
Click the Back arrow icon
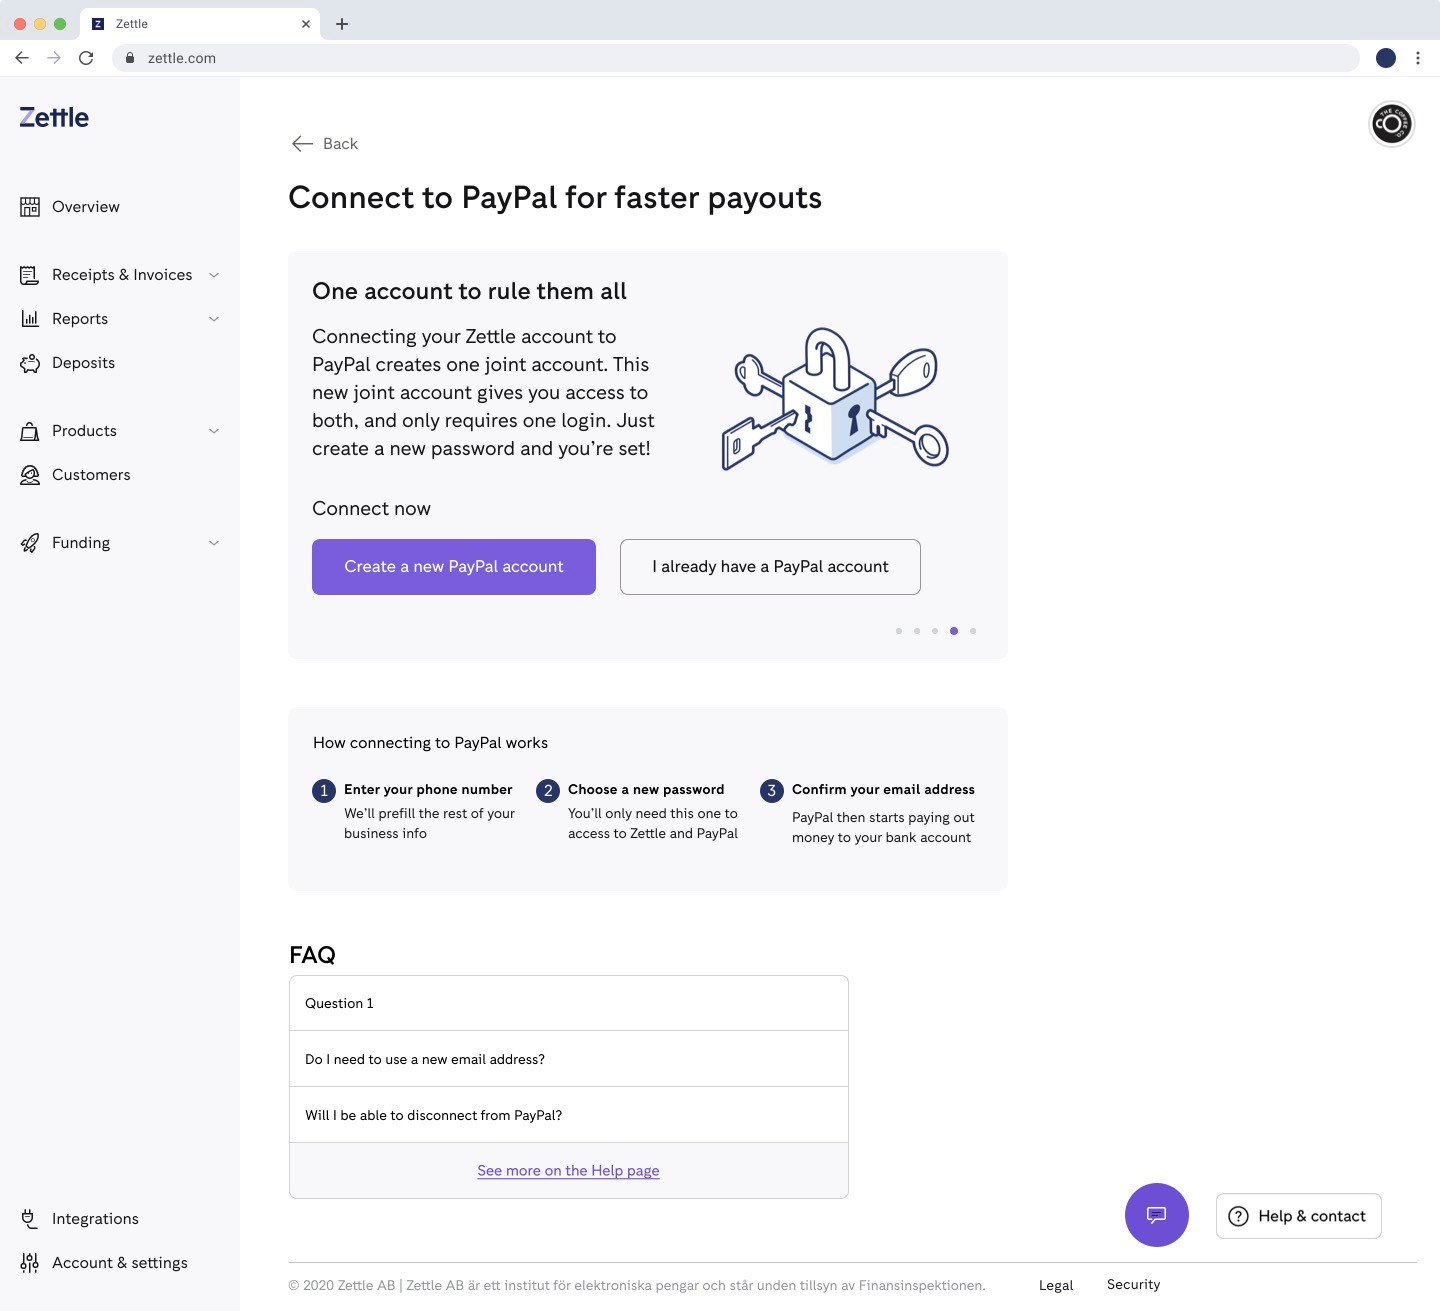click(302, 144)
